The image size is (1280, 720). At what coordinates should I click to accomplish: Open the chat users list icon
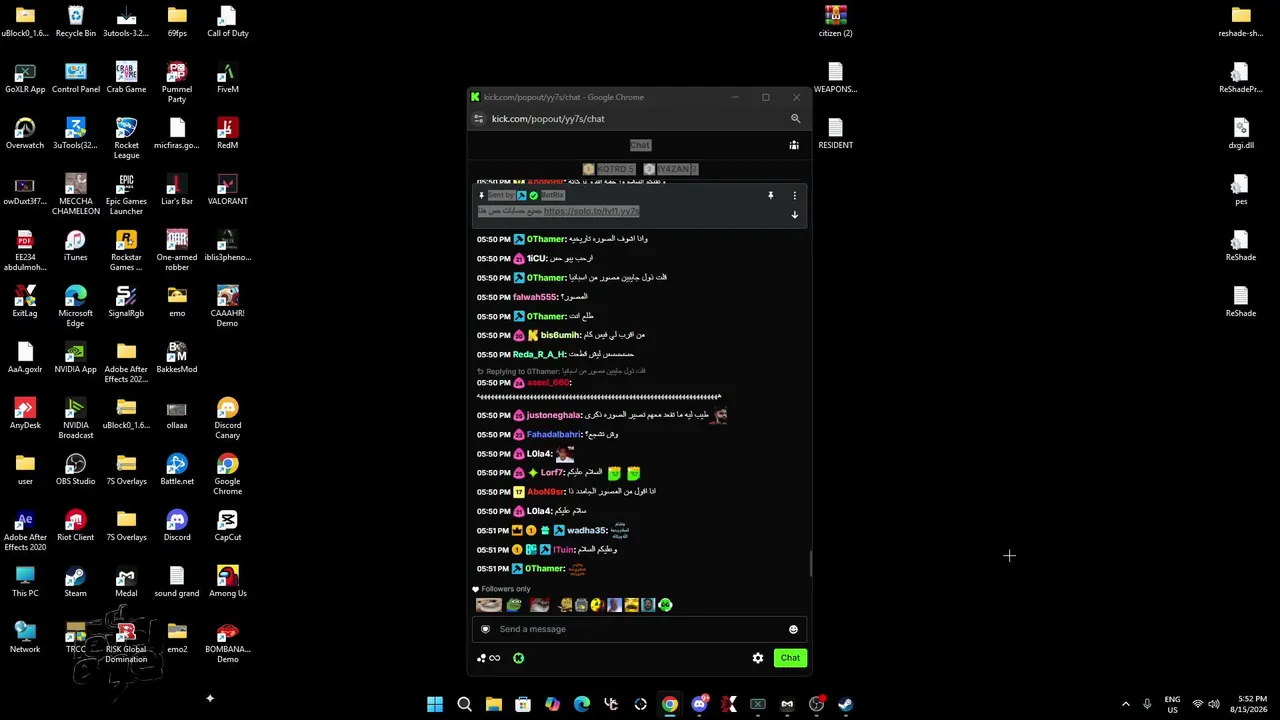click(x=794, y=145)
